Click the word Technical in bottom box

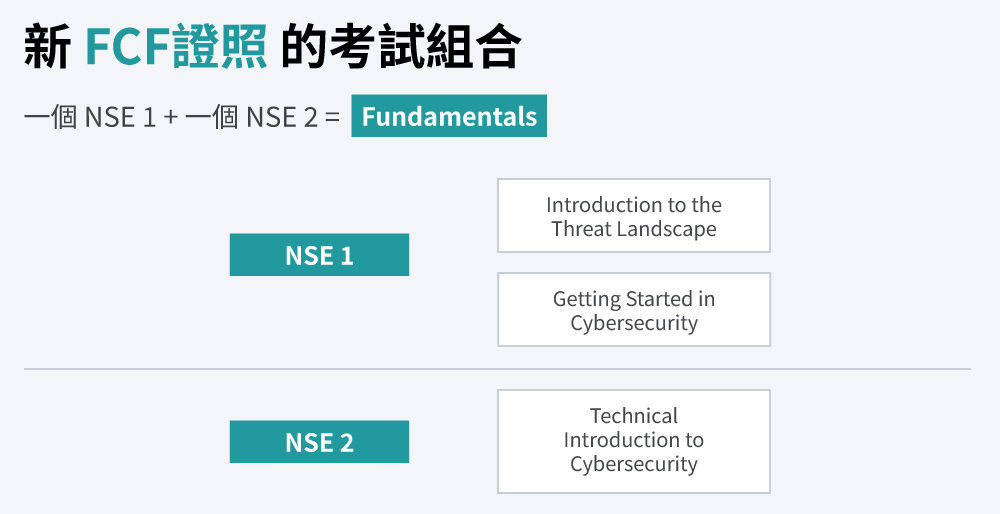click(634, 416)
